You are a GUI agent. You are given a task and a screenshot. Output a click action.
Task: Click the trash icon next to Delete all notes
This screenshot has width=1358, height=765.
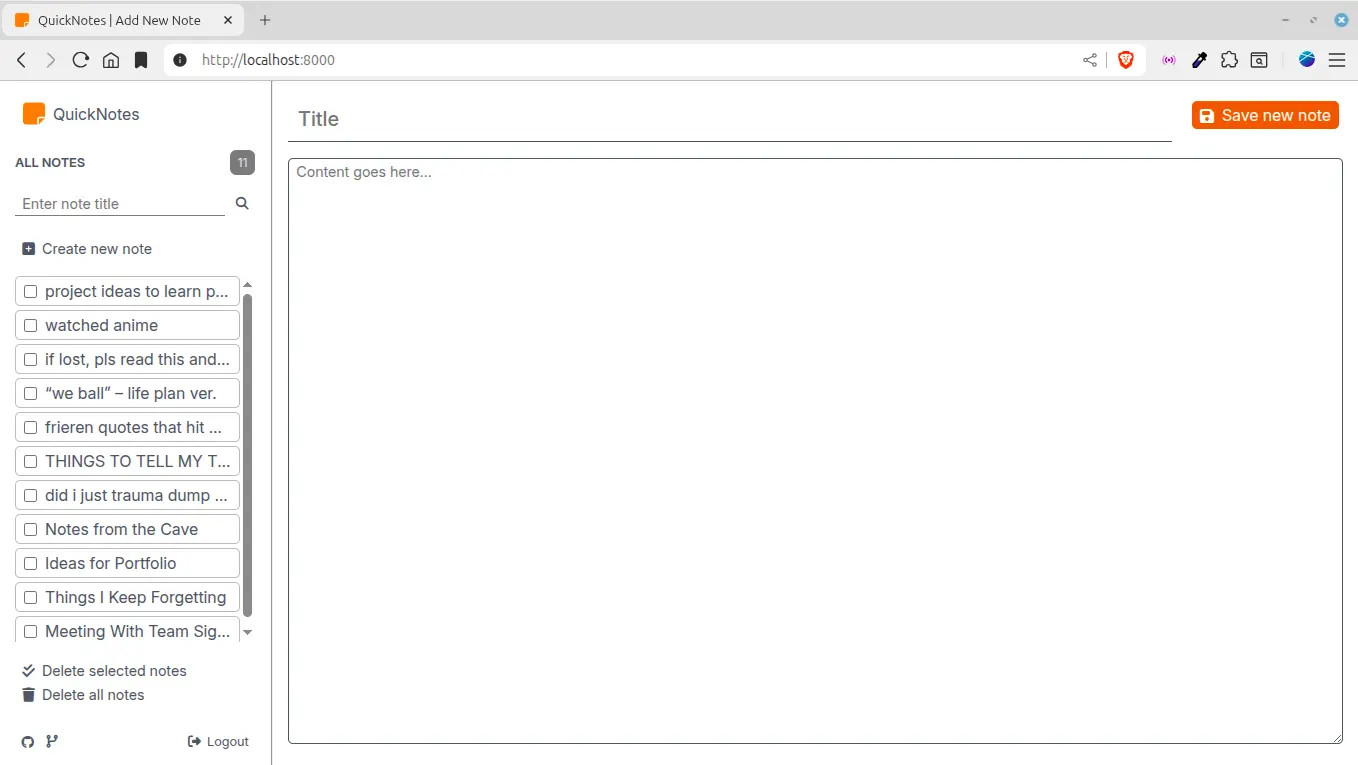coord(29,694)
